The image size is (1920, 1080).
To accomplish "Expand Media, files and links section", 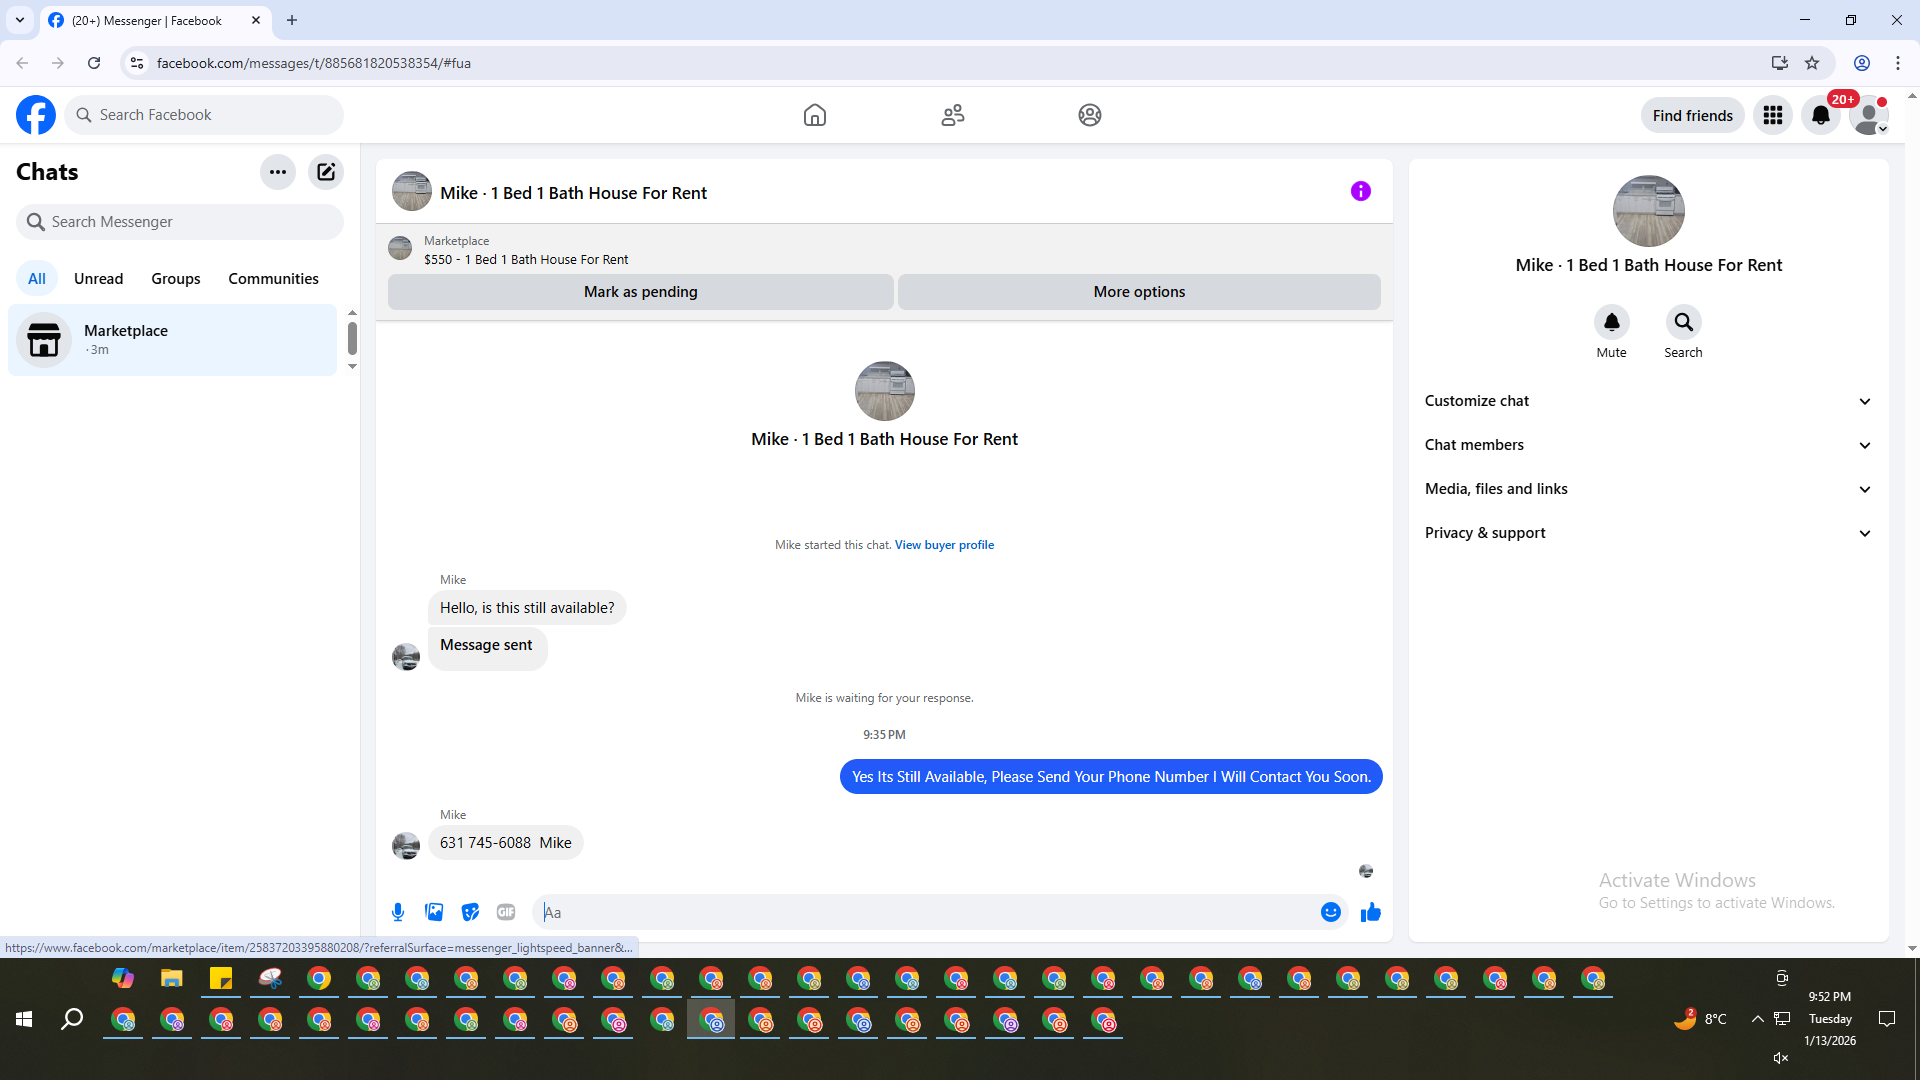I will point(1647,489).
